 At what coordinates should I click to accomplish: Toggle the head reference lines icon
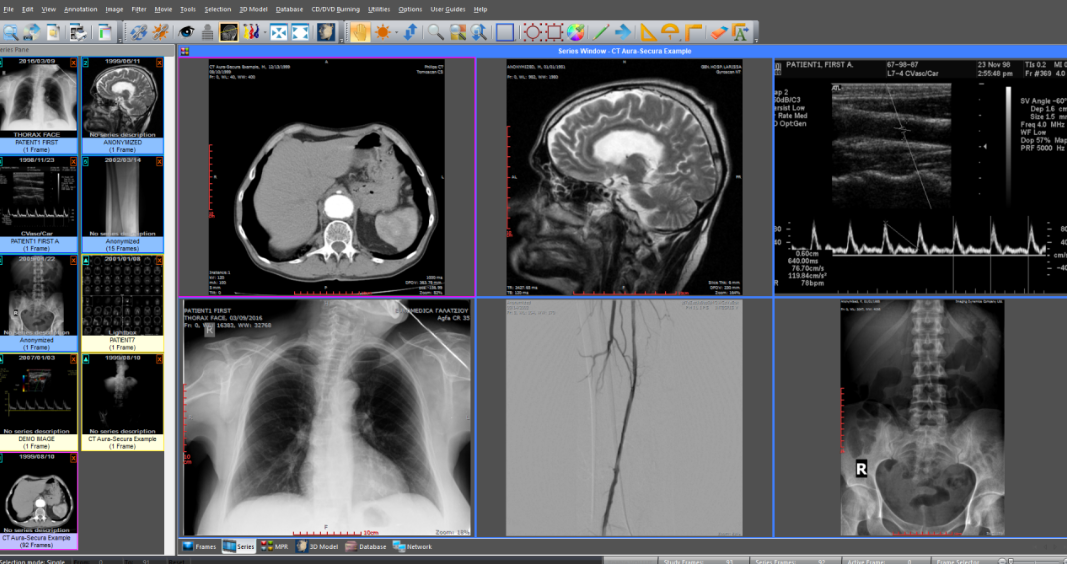(229, 32)
